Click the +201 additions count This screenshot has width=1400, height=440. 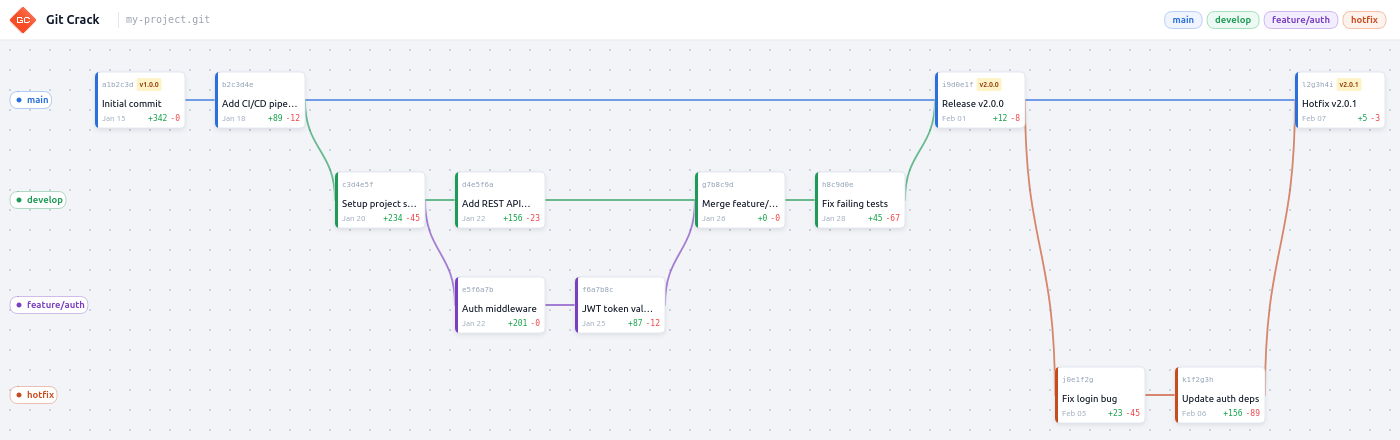click(517, 323)
